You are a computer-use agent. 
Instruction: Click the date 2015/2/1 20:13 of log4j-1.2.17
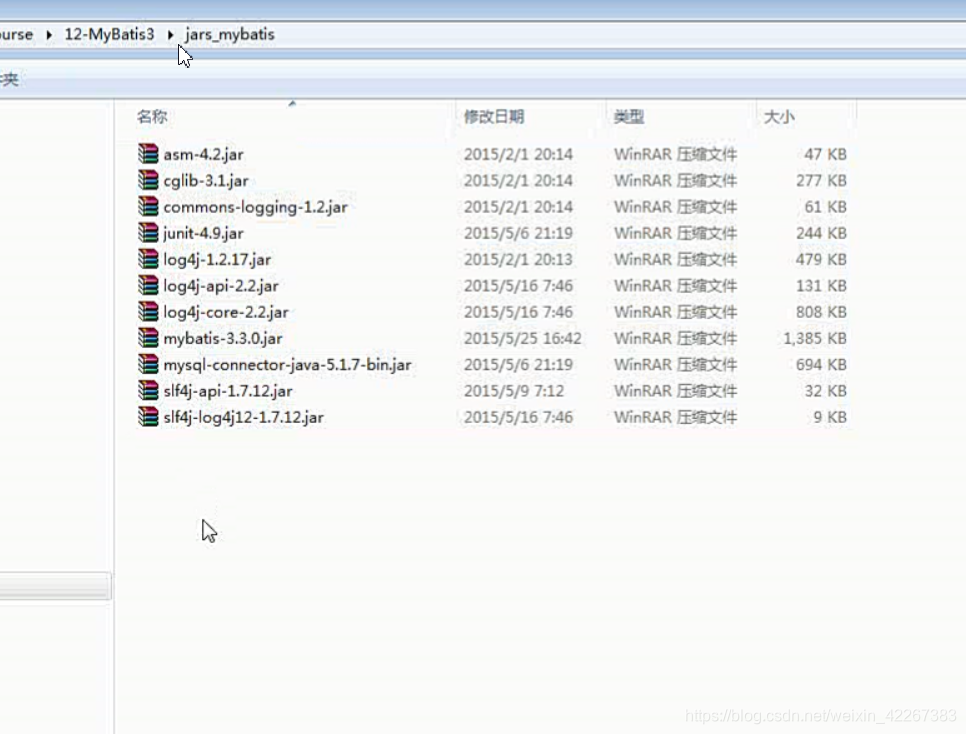click(x=518, y=259)
